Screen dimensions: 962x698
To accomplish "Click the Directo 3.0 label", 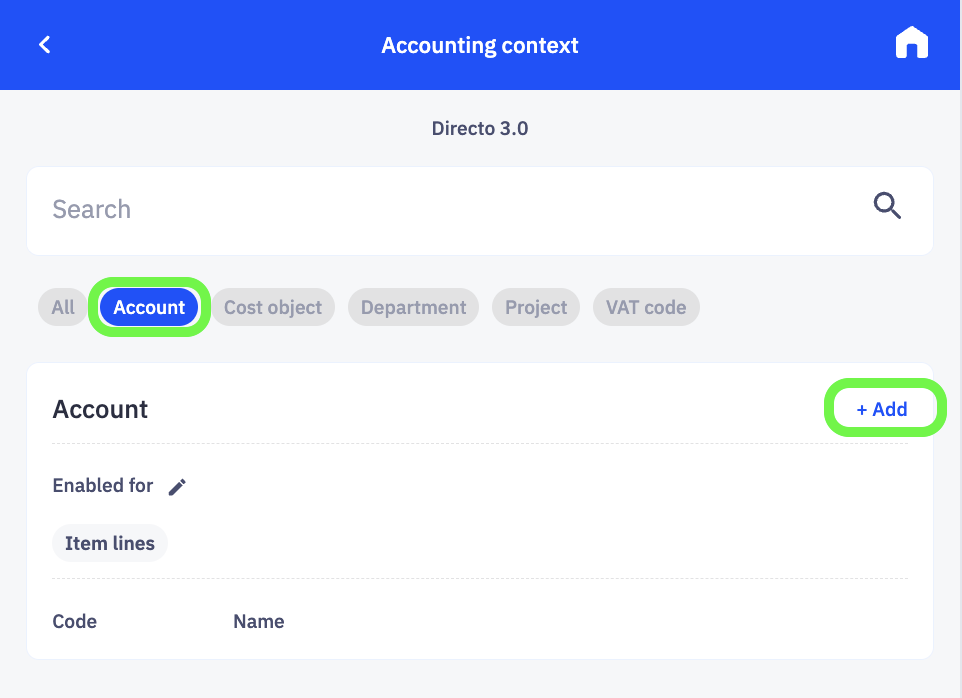I will [x=480, y=128].
